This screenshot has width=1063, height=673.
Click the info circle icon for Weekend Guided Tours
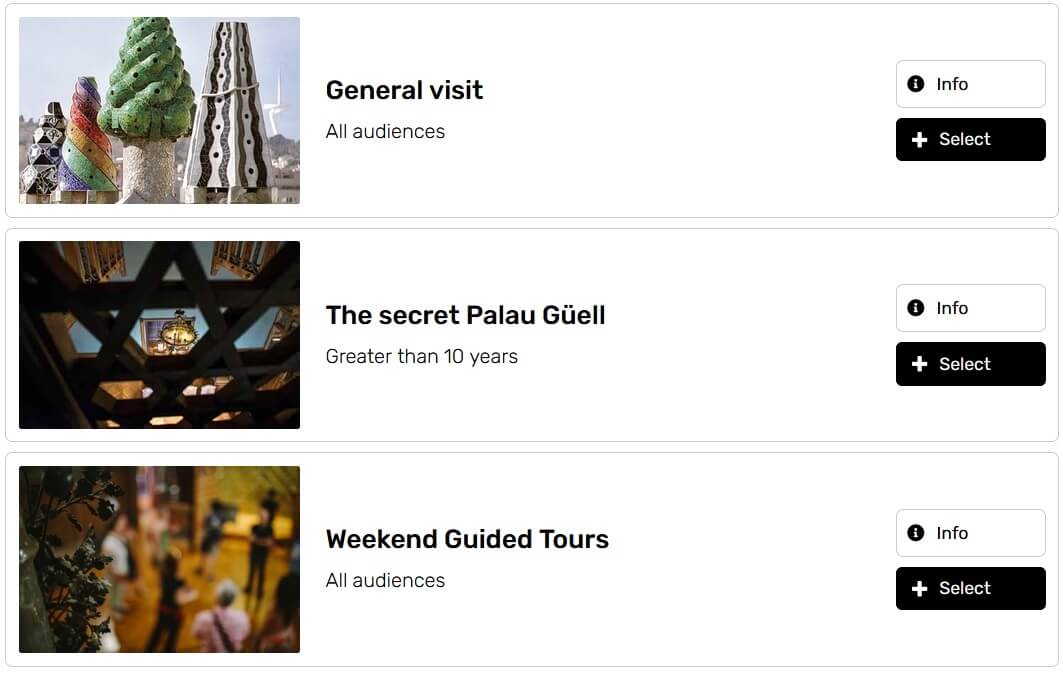point(915,533)
